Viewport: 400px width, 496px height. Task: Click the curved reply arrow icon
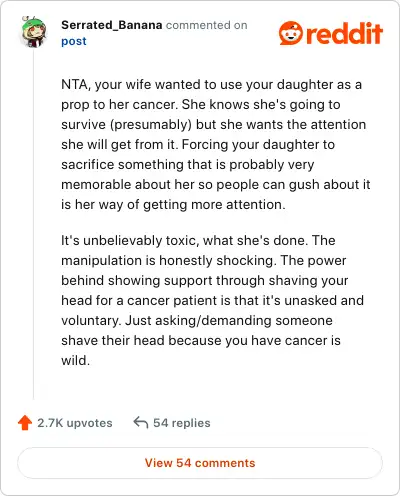(x=141, y=422)
